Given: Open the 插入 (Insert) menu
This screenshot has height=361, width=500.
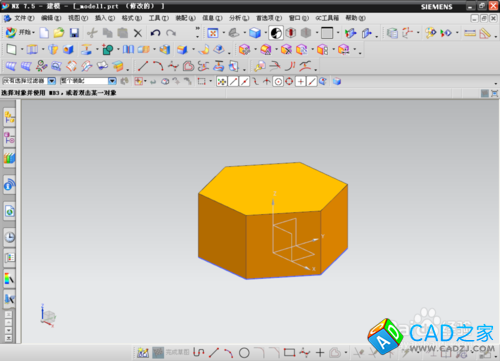Looking at the screenshot, I should [x=105, y=18].
